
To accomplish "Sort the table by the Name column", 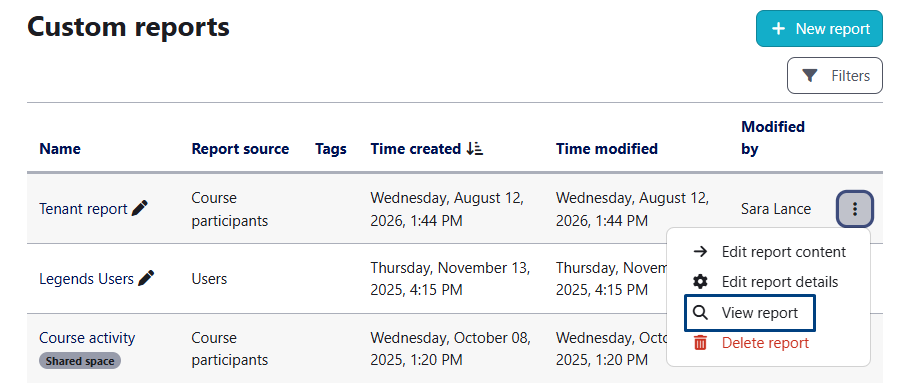I will click(x=60, y=149).
